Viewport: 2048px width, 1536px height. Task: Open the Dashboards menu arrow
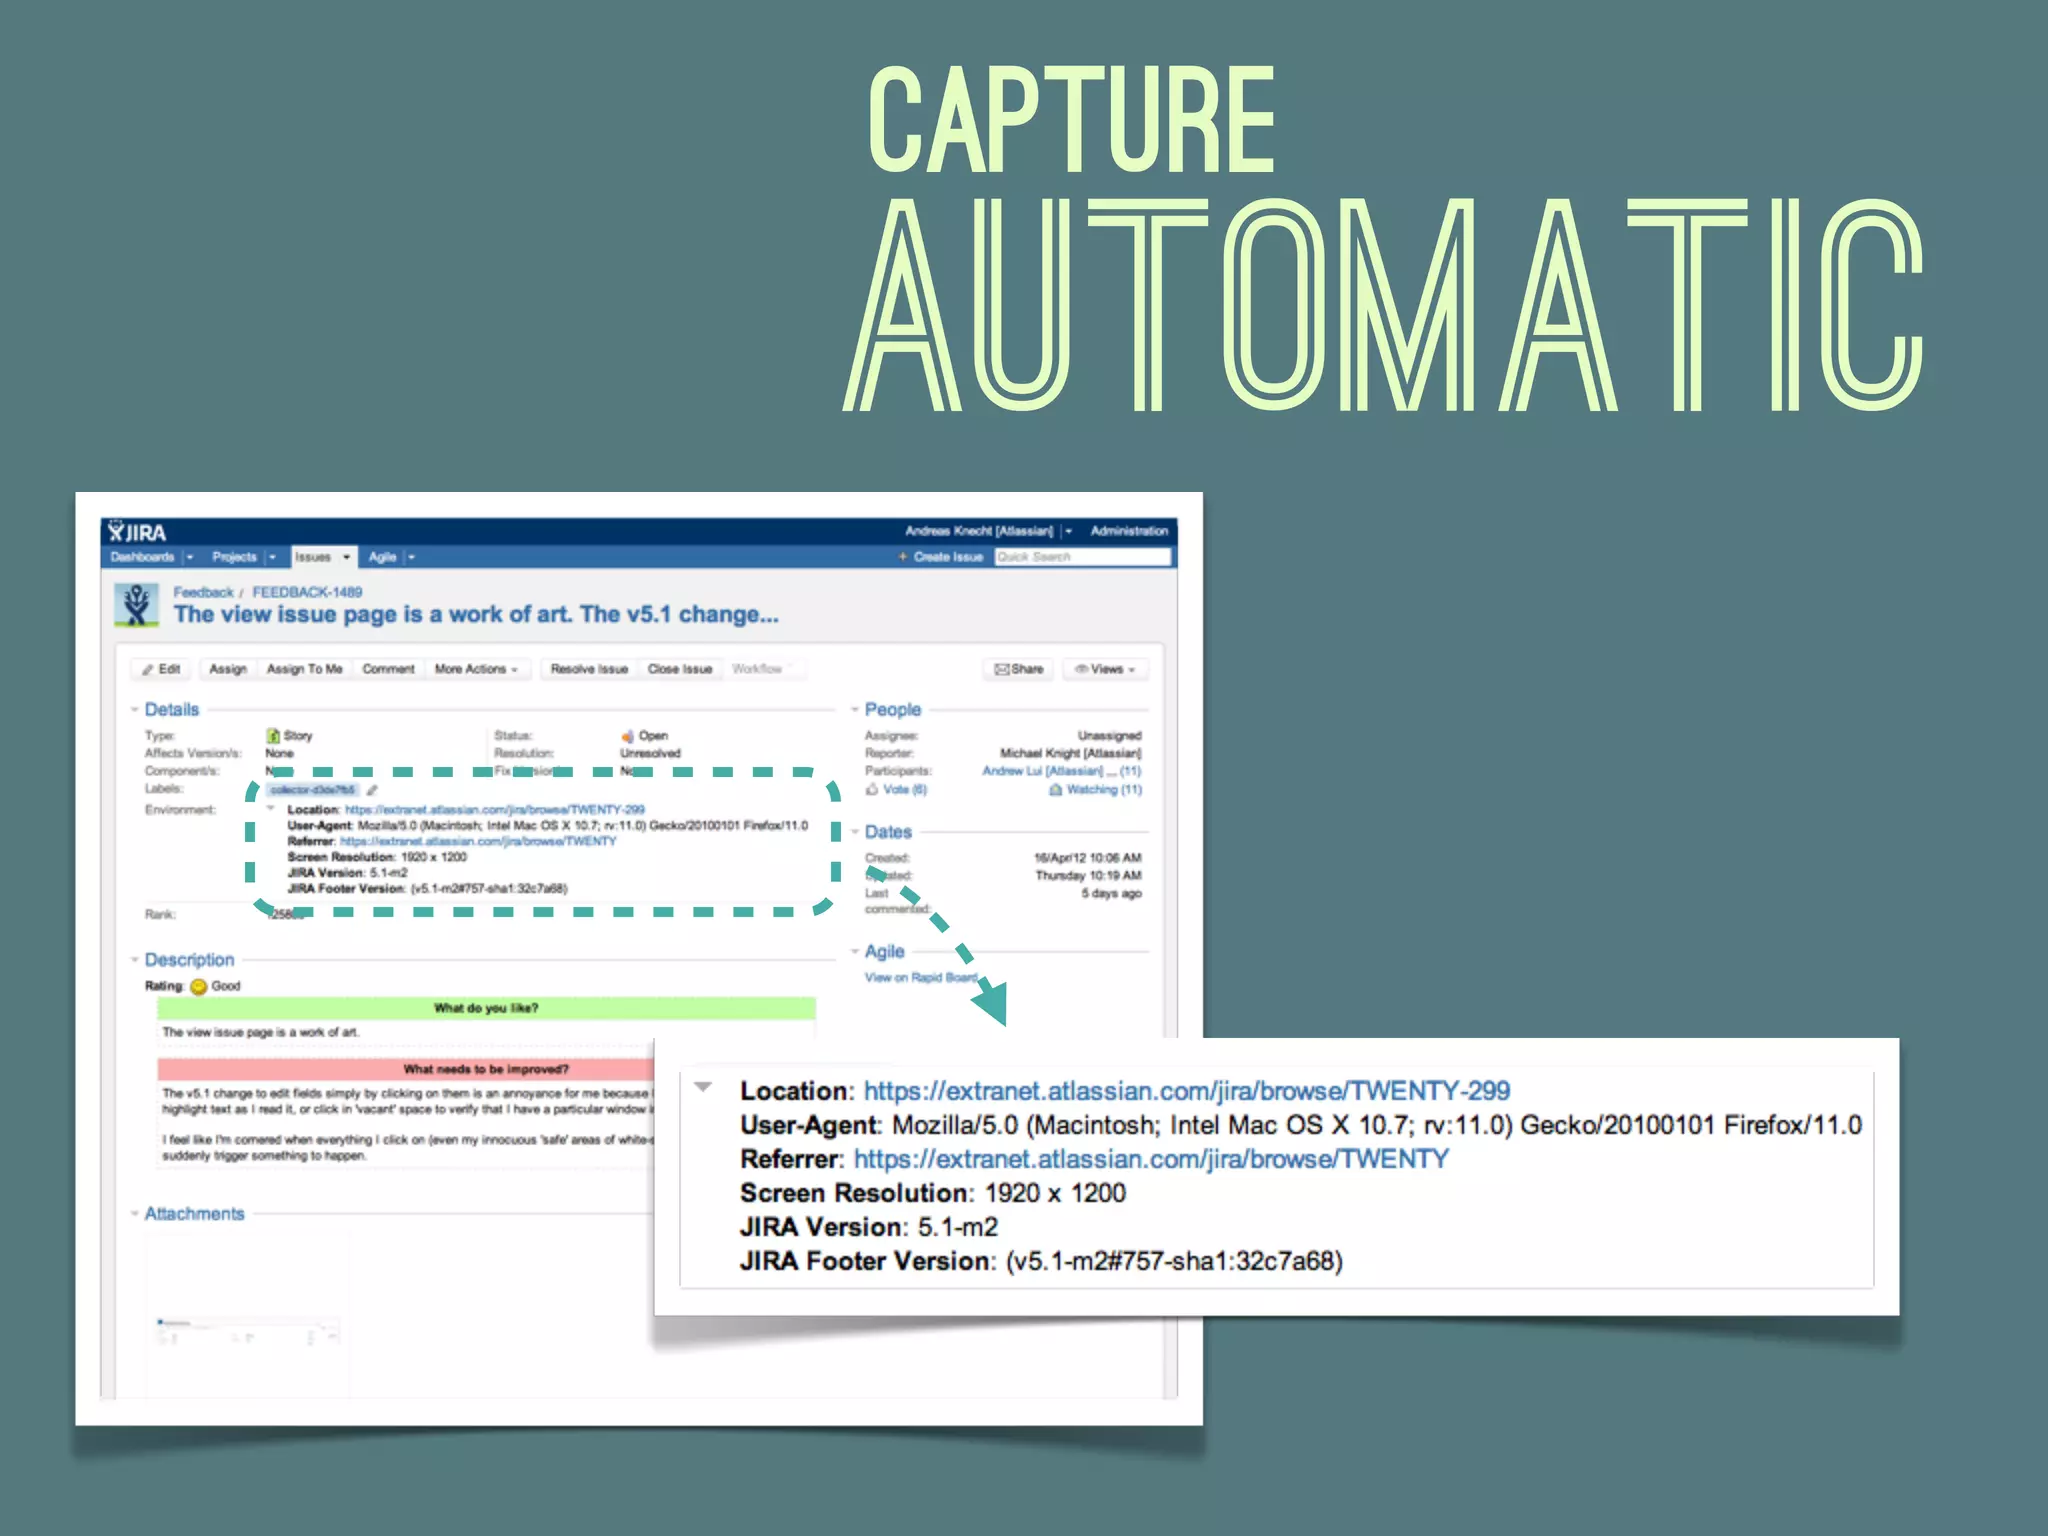pos(189,557)
